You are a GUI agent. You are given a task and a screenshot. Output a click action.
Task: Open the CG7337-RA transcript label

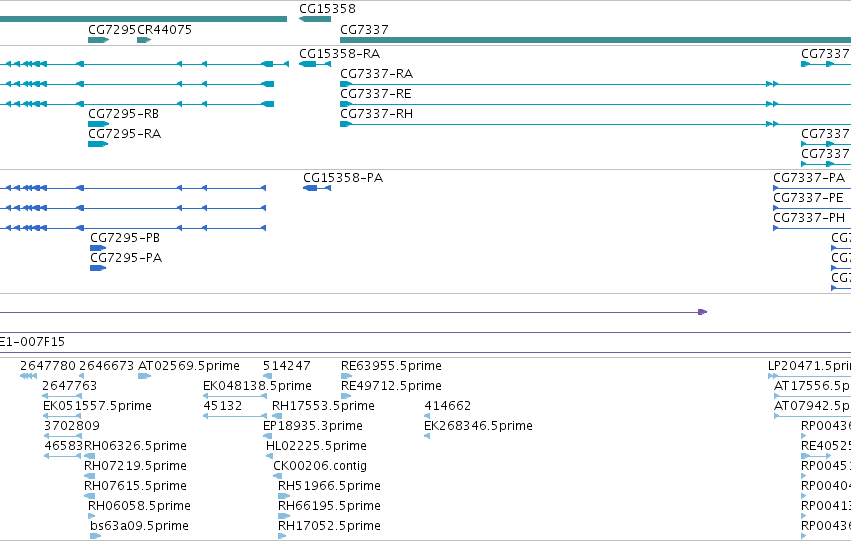[377, 74]
